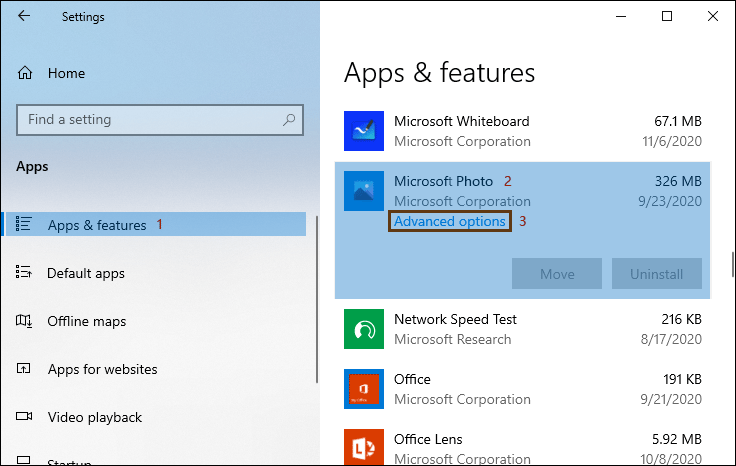The width and height of the screenshot is (736, 466).
Task: Click the Office Lens app icon
Action: pyautogui.click(x=364, y=447)
